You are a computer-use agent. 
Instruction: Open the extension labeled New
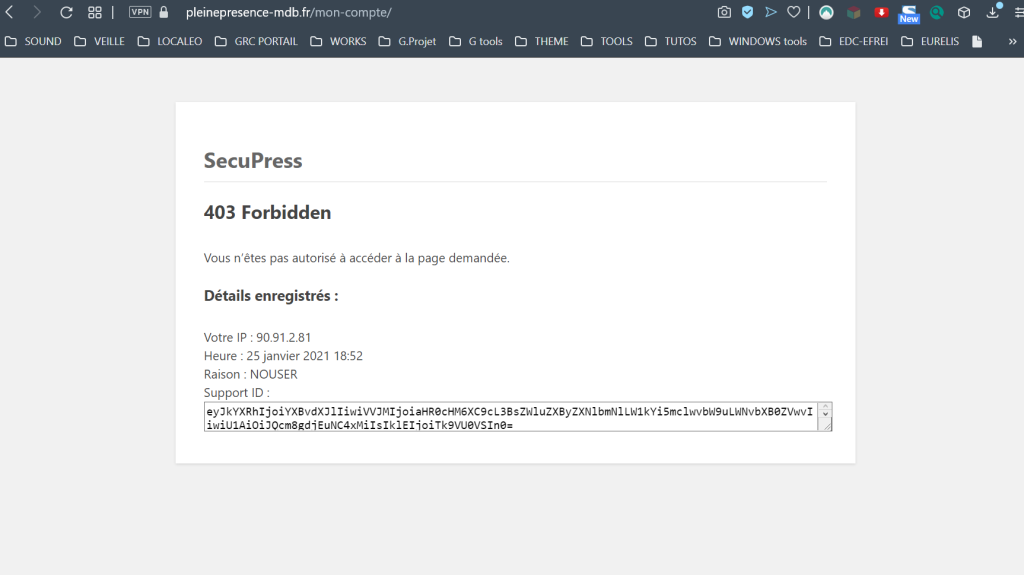pos(909,14)
